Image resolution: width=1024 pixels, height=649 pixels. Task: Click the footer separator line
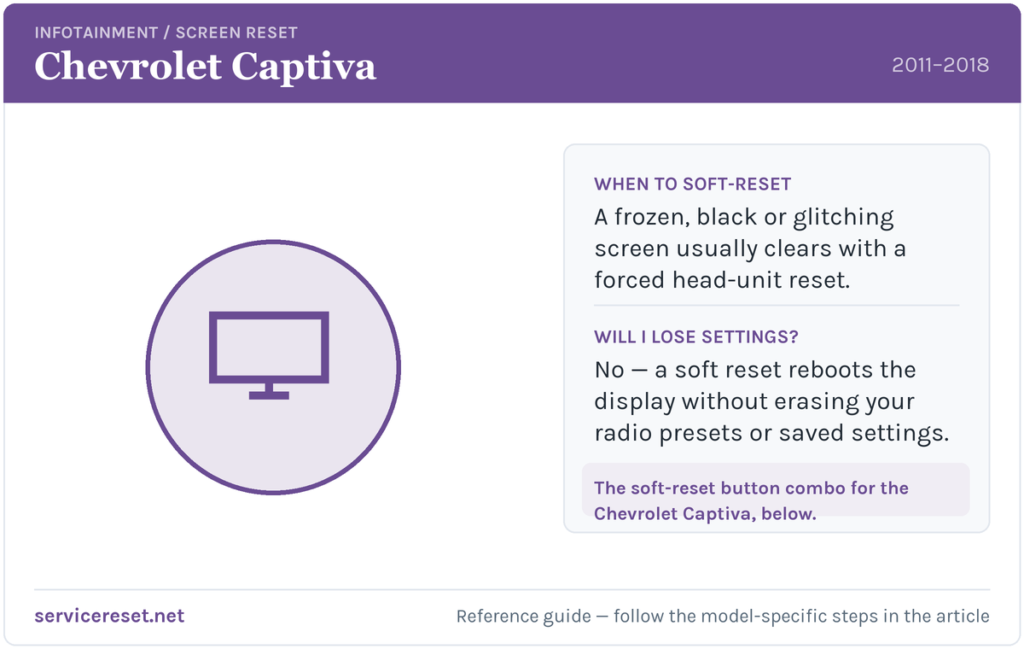click(x=512, y=590)
